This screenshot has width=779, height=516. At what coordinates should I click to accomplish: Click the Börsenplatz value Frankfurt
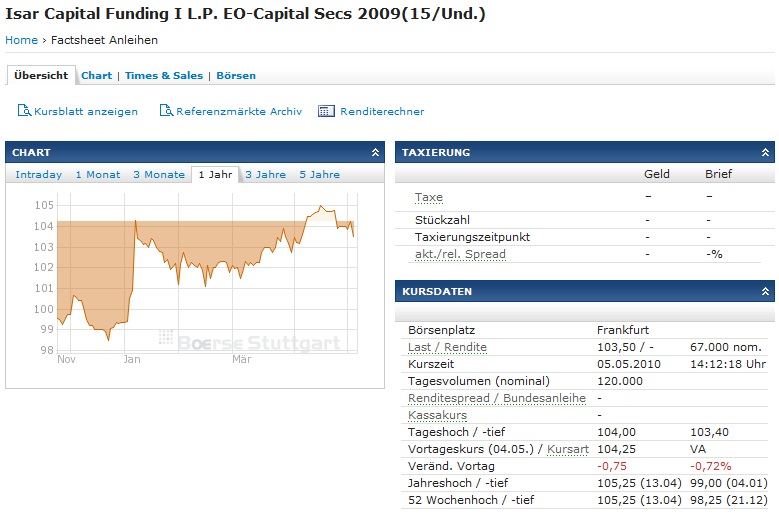pyautogui.click(x=623, y=330)
